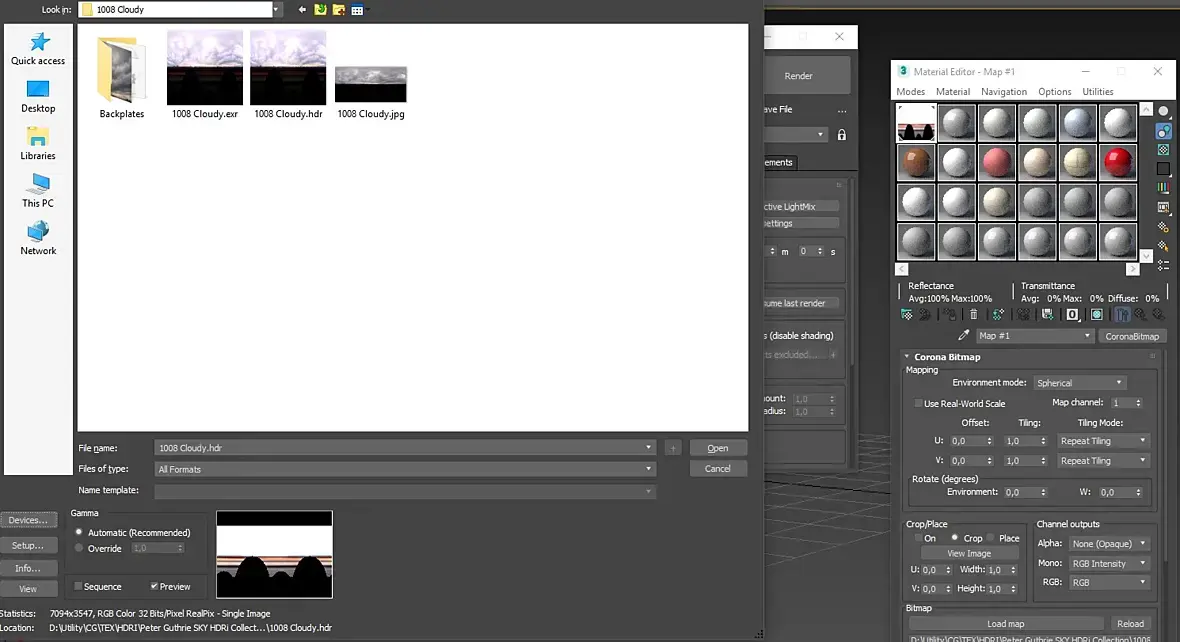Click Material ID Channel icon
Image resolution: width=1180 pixels, height=642 pixels.
(x=1072, y=315)
